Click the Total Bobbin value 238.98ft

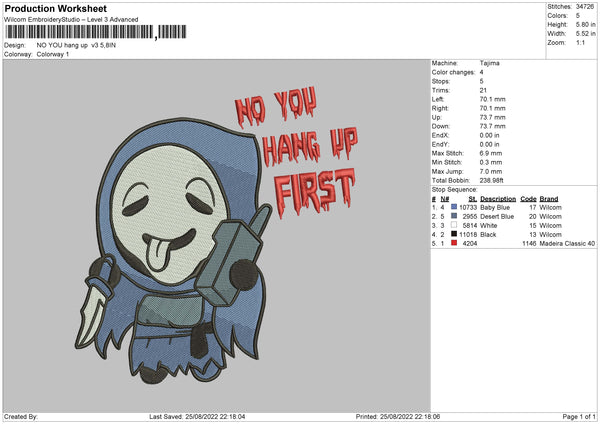click(x=492, y=180)
